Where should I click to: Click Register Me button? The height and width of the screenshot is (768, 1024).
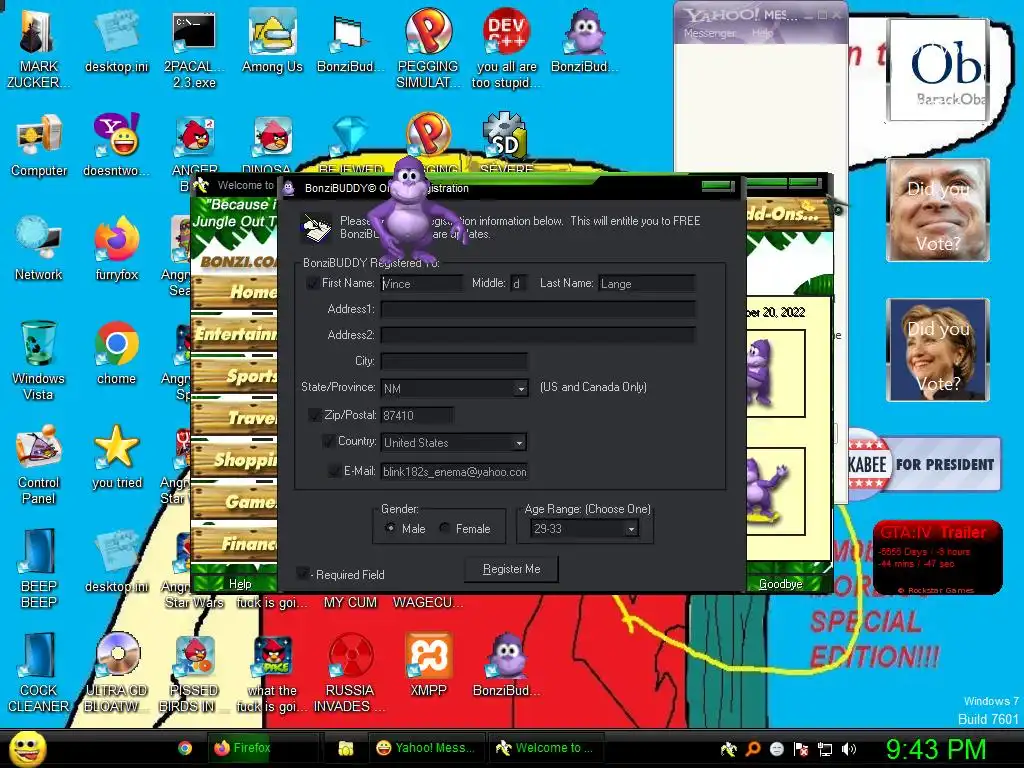coord(511,569)
